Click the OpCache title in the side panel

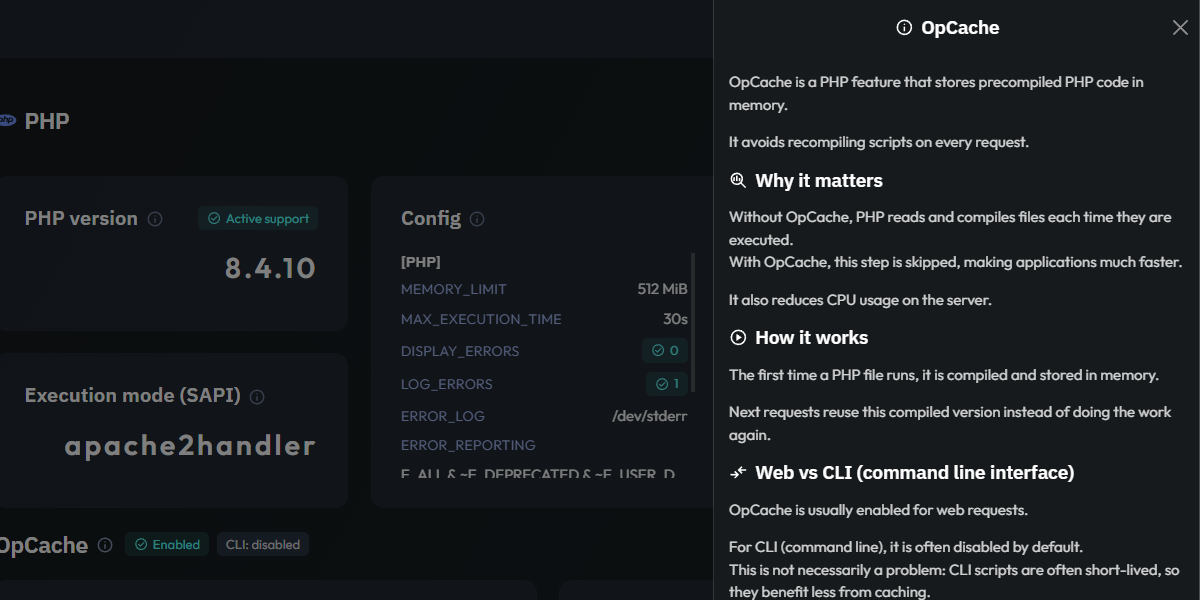(960, 28)
